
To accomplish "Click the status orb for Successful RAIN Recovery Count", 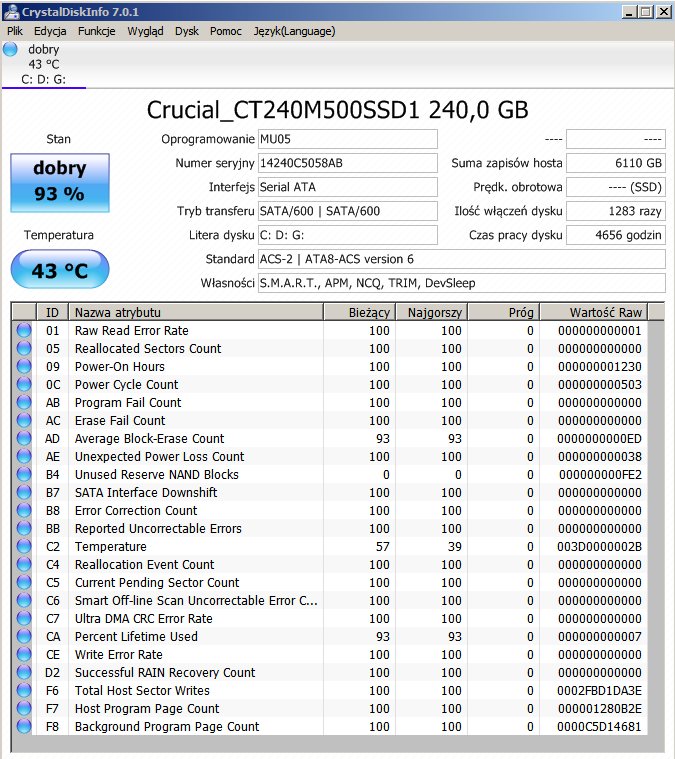I will 24,672.
